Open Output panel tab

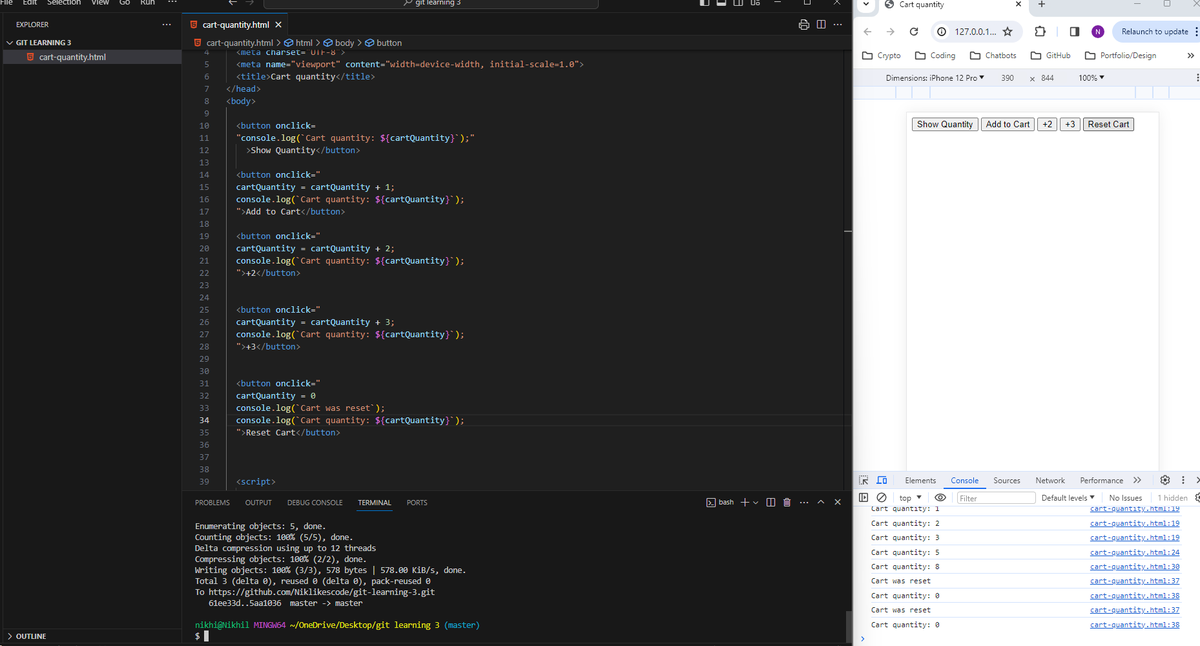(x=258, y=502)
